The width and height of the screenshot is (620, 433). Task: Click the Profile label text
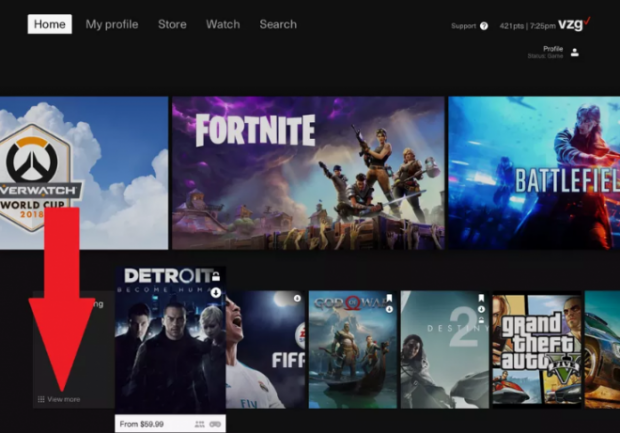tap(553, 49)
